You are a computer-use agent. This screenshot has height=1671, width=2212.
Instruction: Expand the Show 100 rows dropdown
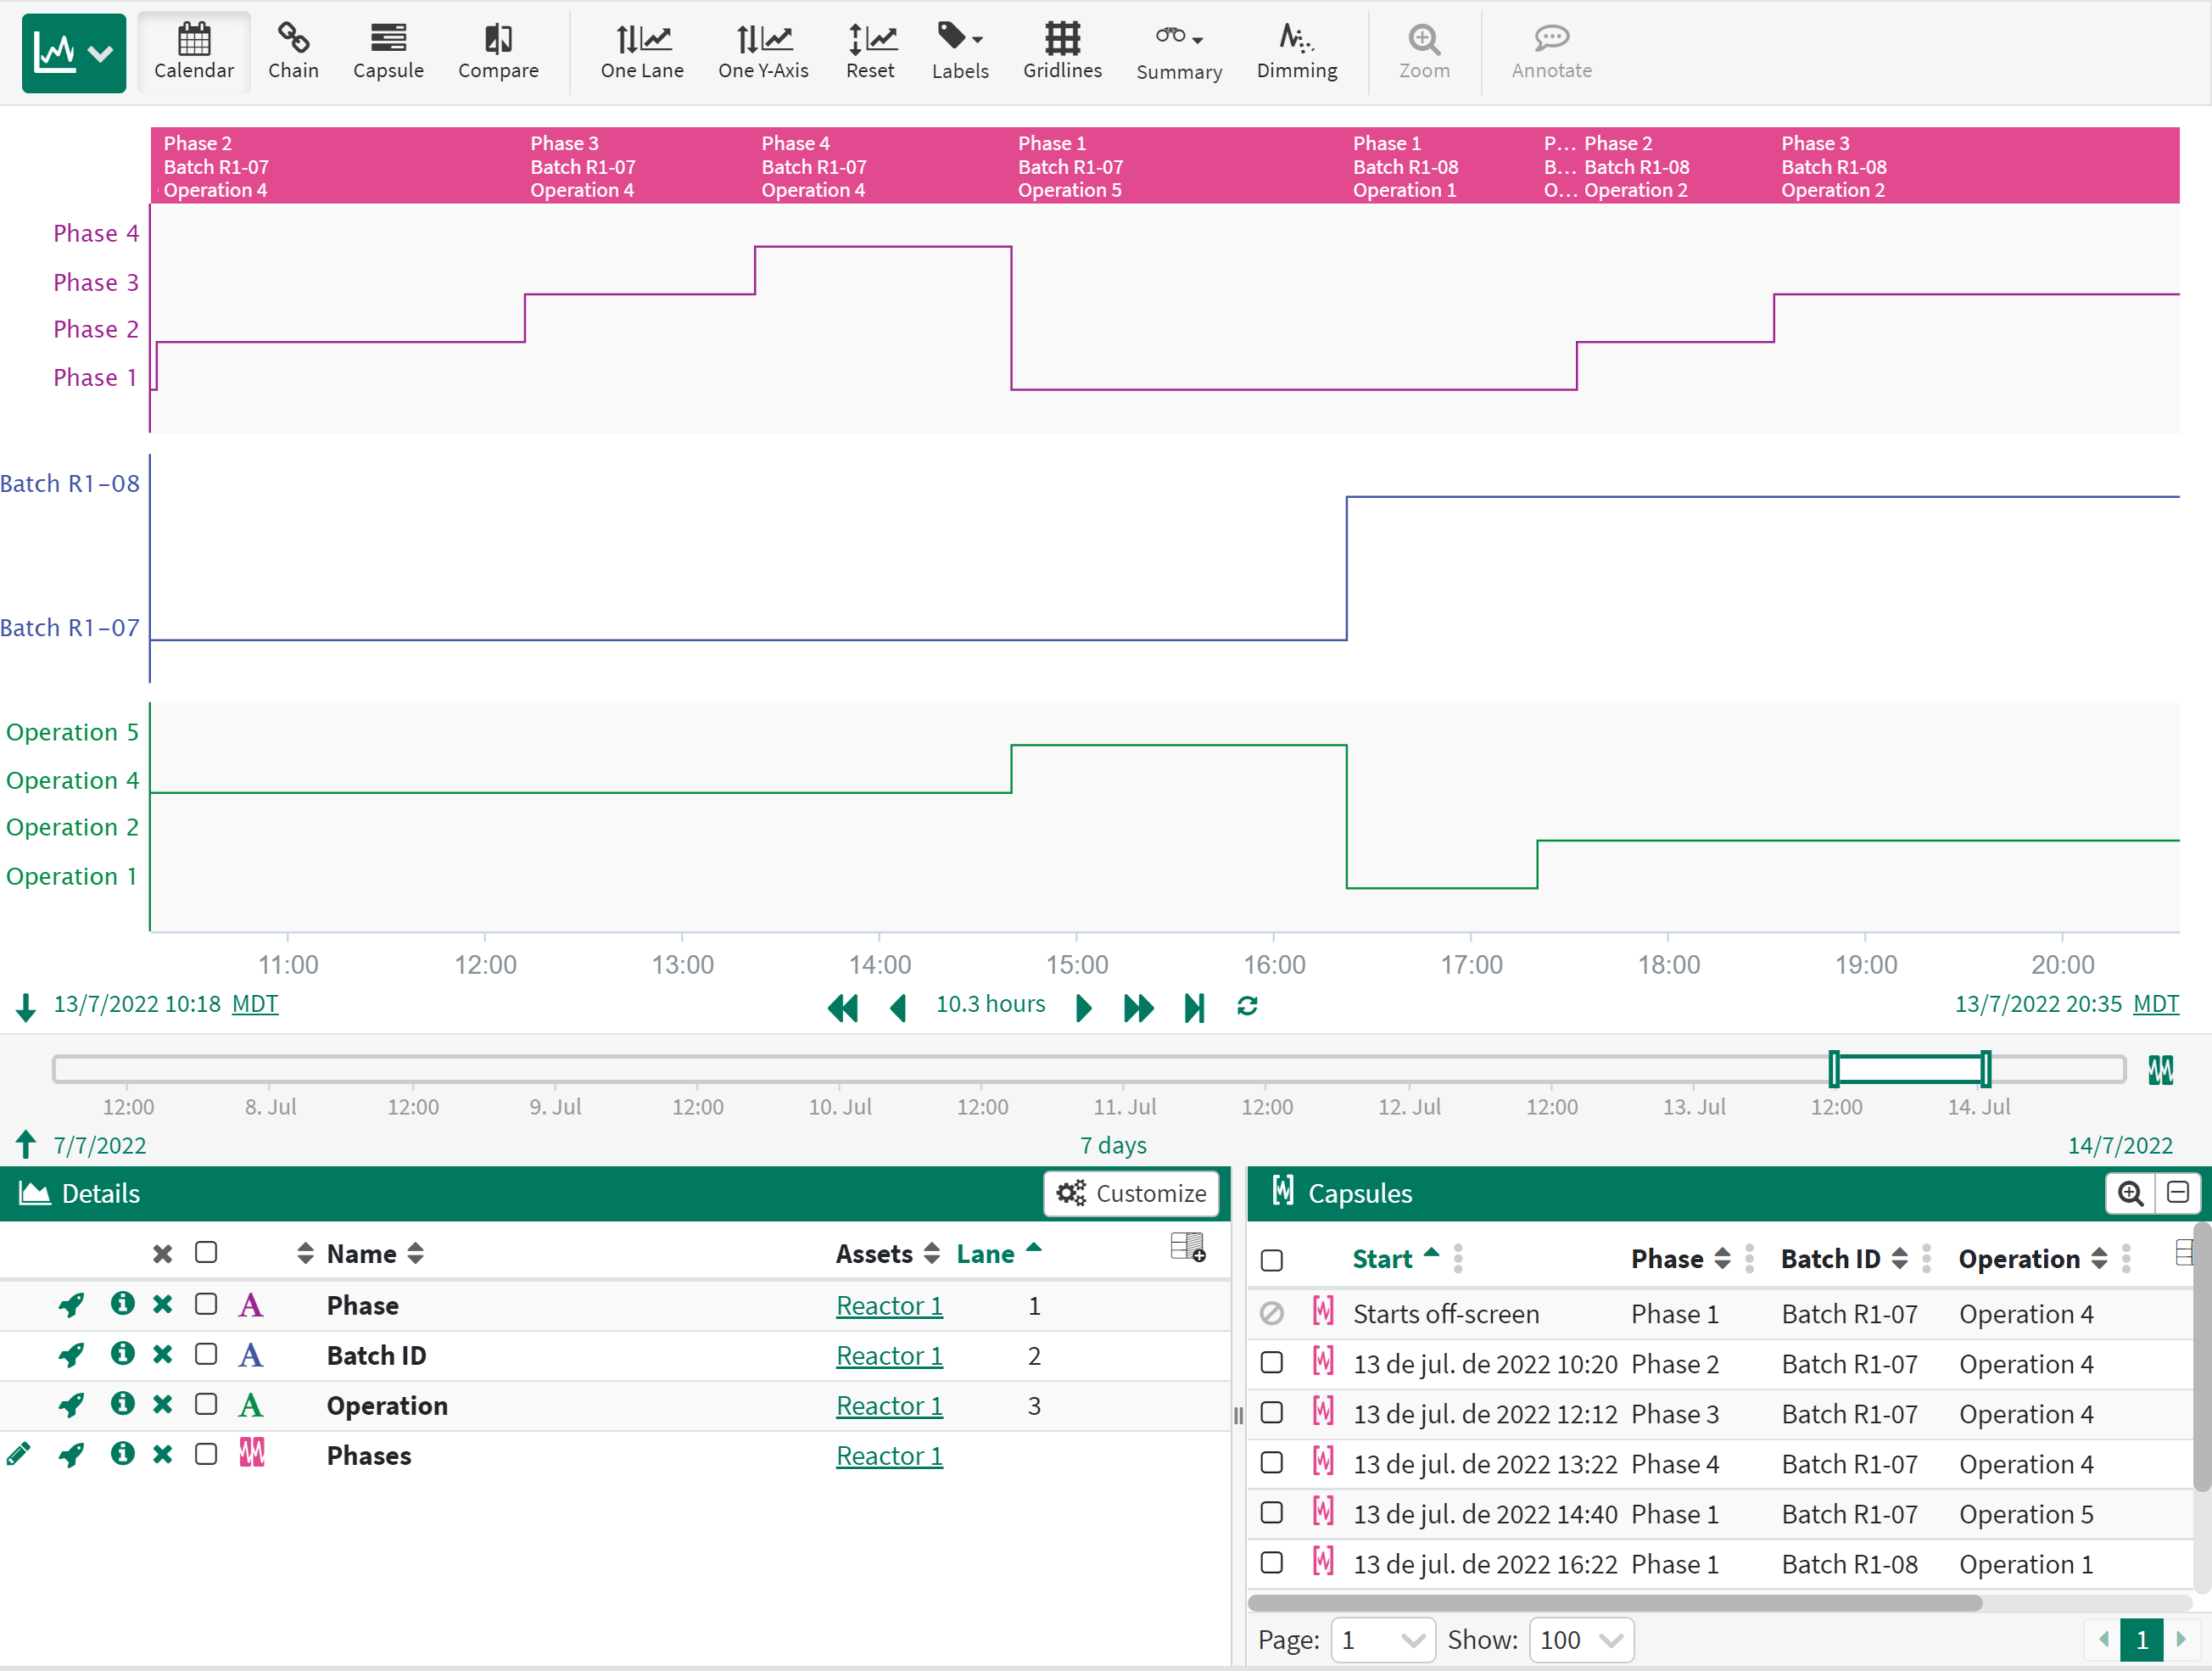tap(1580, 1640)
